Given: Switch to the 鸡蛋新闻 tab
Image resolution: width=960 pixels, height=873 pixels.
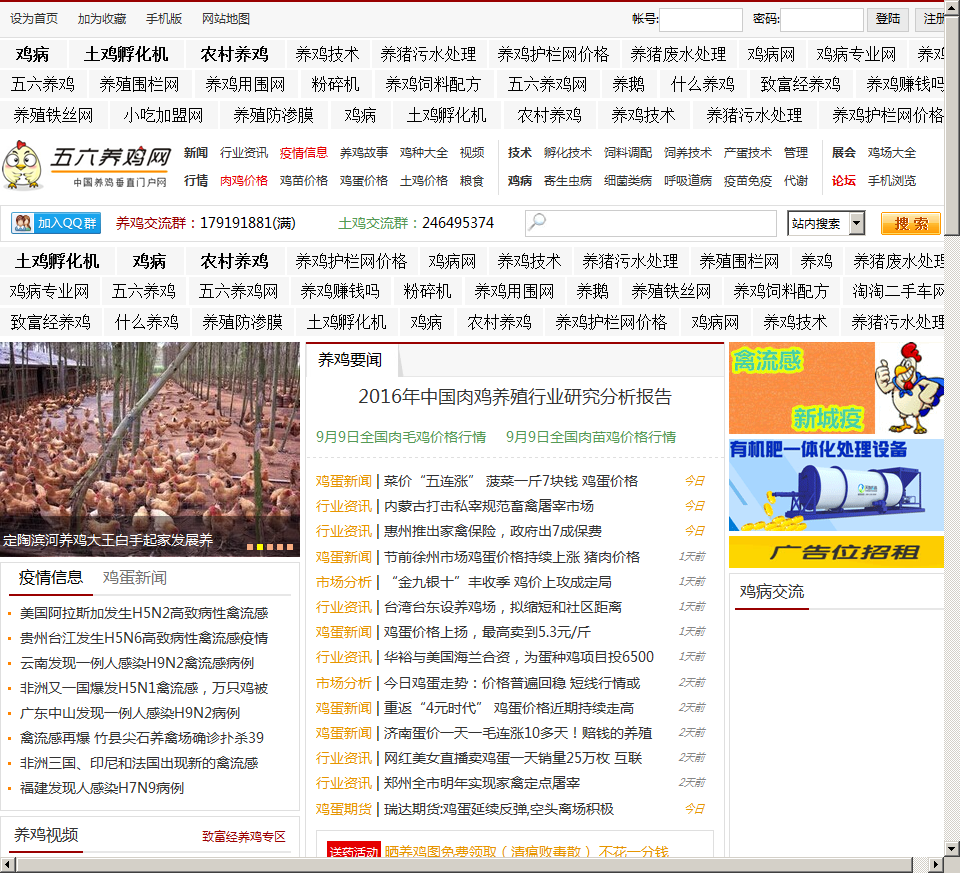Looking at the screenshot, I should pyautogui.click(x=135, y=578).
